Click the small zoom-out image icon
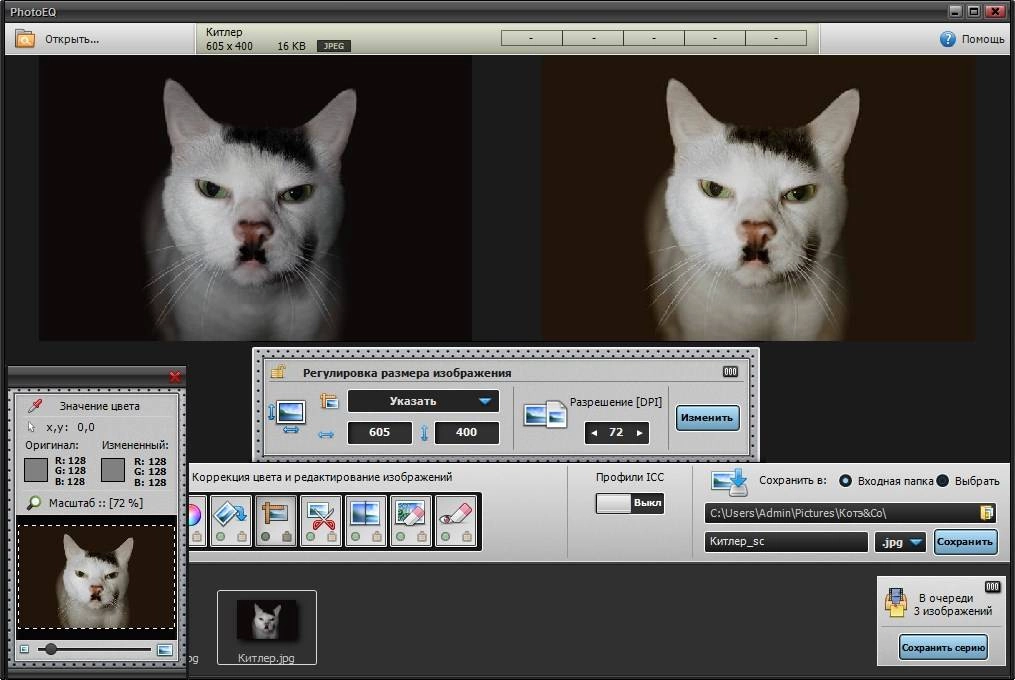This screenshot has width=1015, height=680. coord(25,648)
